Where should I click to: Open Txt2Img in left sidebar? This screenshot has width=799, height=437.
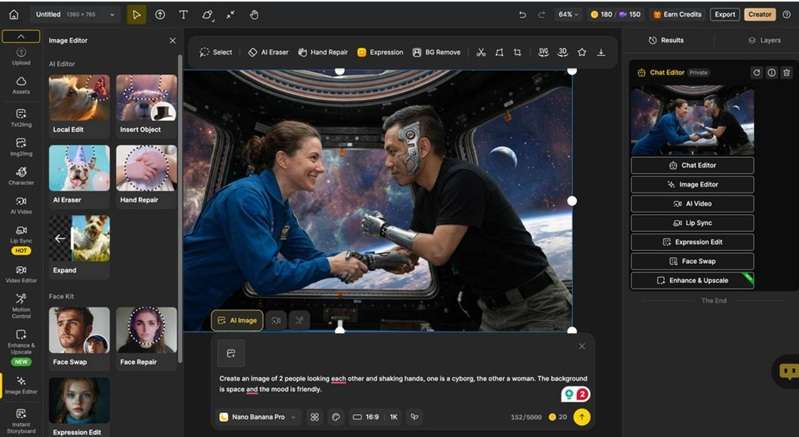(x=21, y=118)
